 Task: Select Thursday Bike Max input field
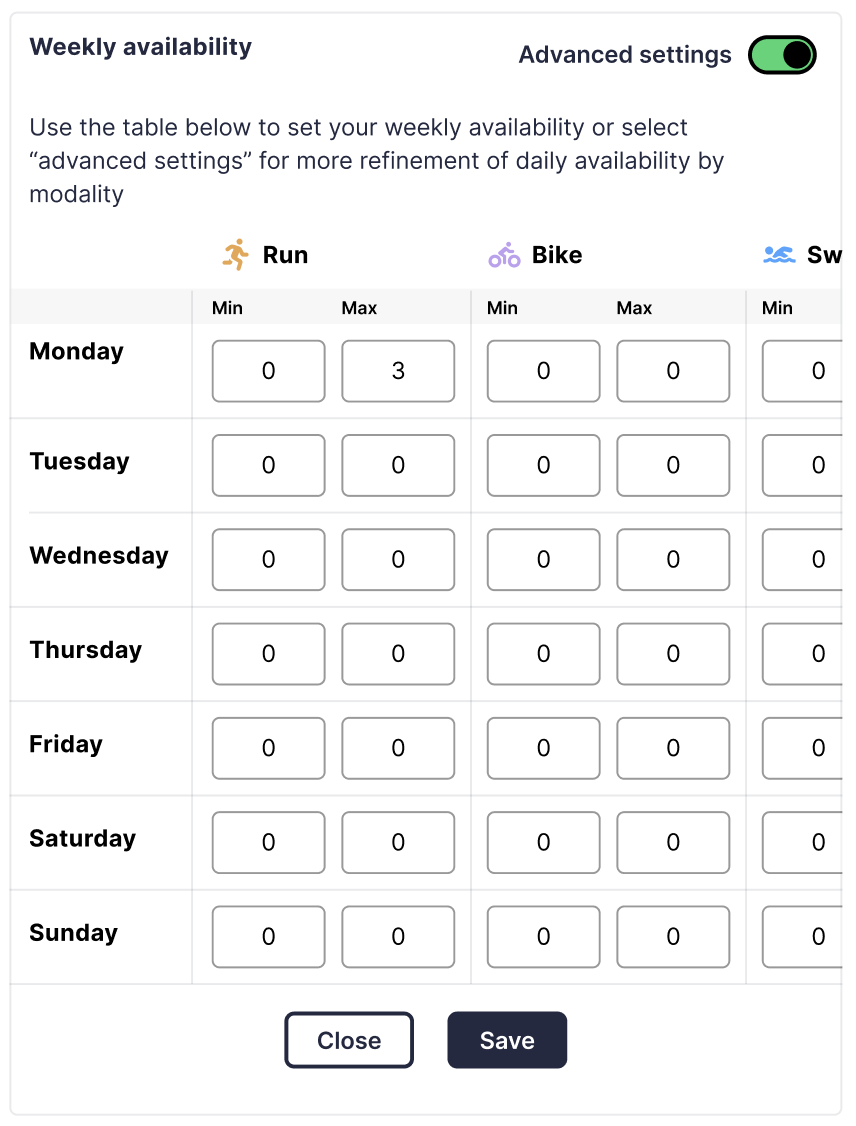pyautogui.click(x=673, y=654)
